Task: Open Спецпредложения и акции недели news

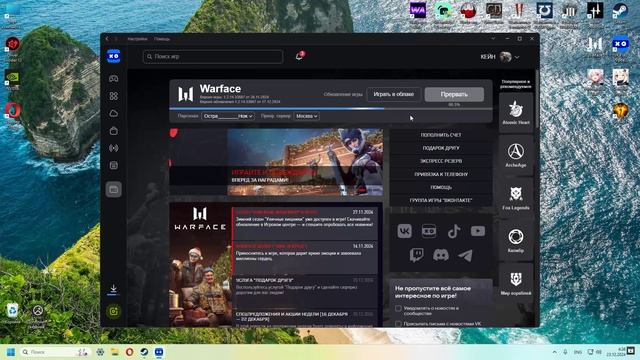Action: coord(304,318)
